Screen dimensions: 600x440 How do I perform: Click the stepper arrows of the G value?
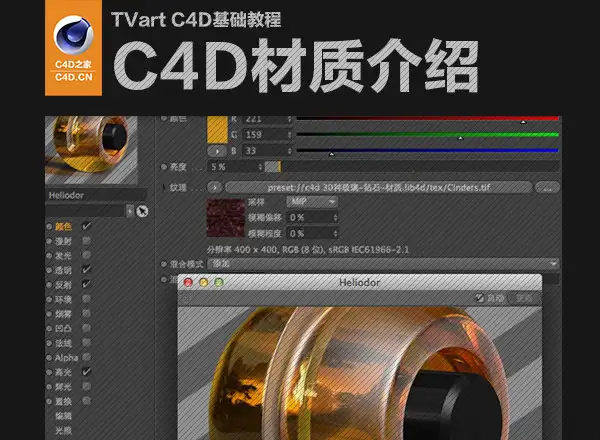tap(290, 135)
